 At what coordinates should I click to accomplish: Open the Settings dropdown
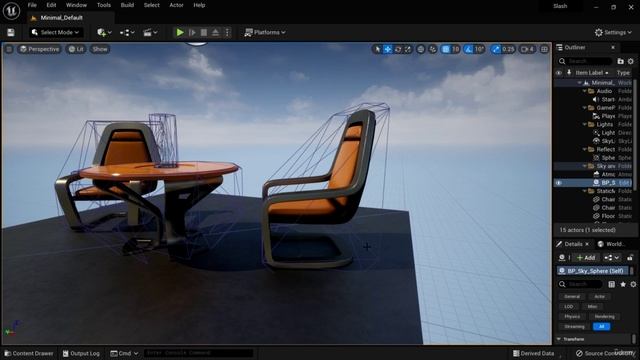pos(613,32)
